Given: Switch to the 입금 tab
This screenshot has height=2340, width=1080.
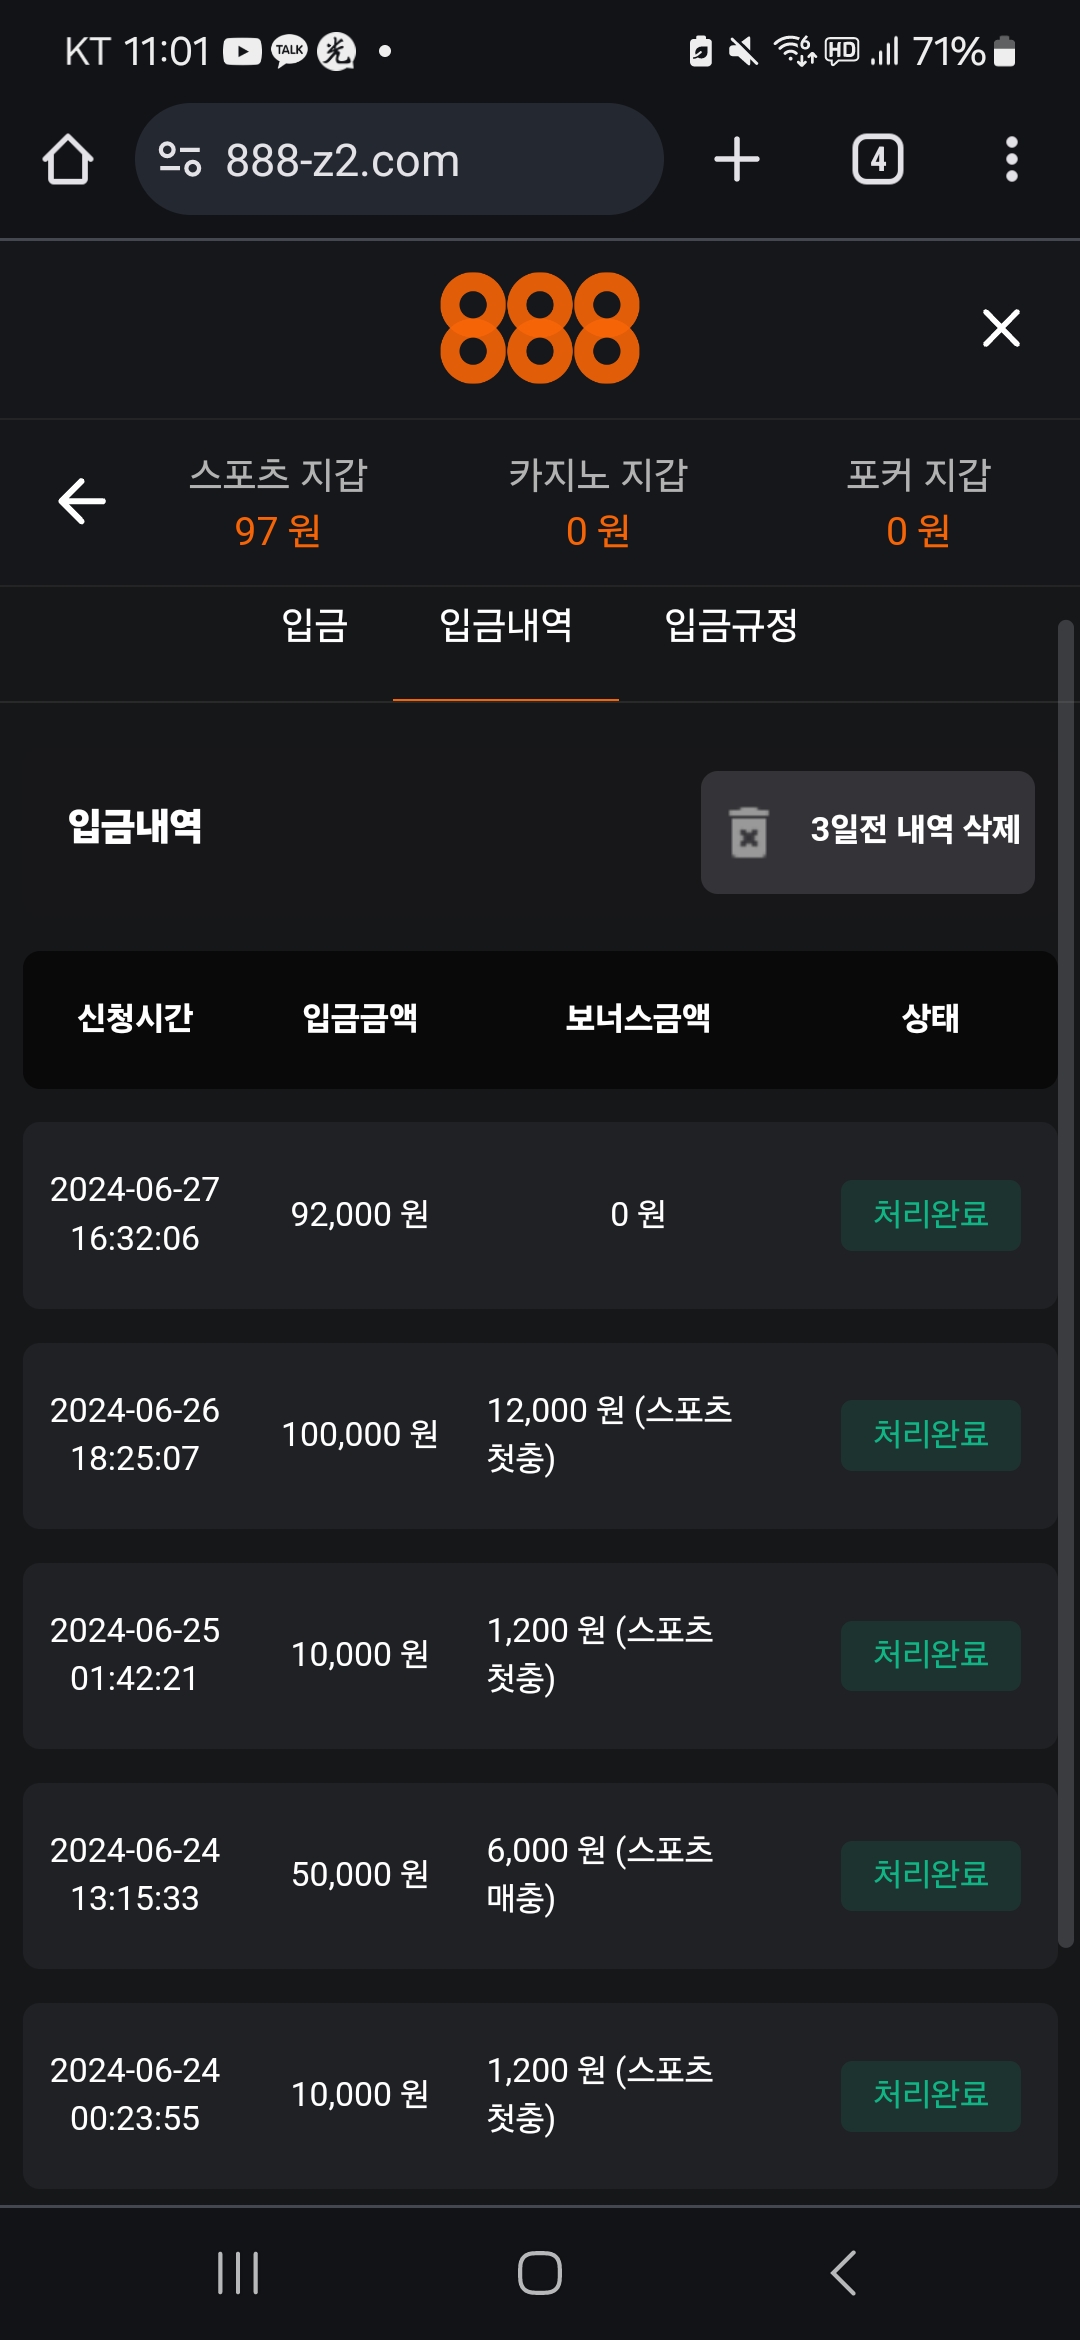Looking at the screenshot, I should 314,626.
